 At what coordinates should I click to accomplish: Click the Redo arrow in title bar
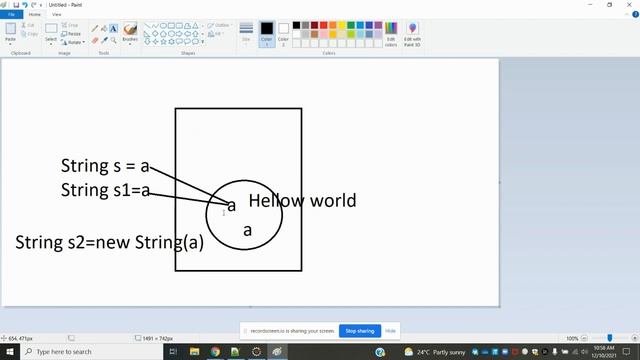click(x=33, y=5)
